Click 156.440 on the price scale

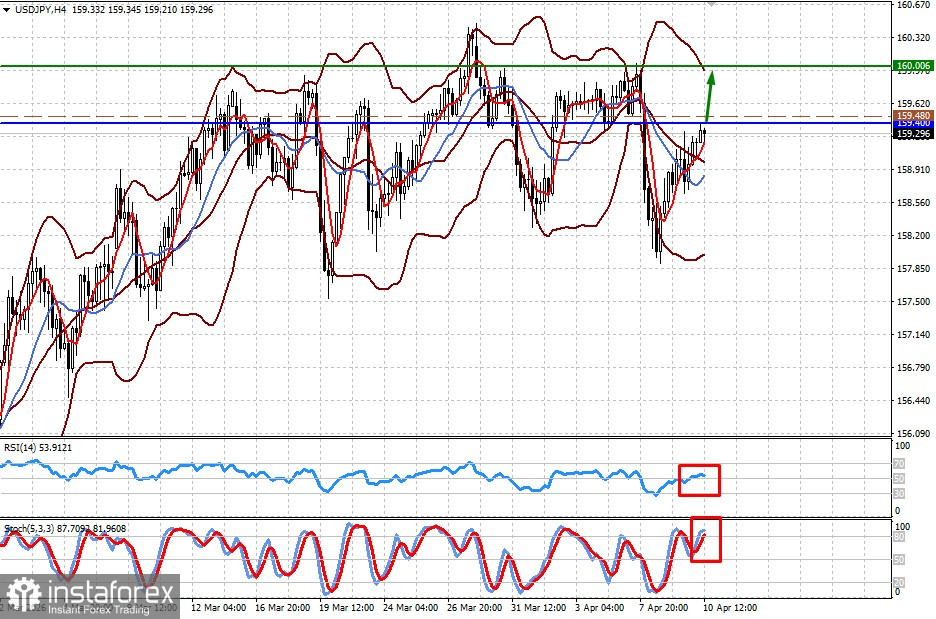913,401
